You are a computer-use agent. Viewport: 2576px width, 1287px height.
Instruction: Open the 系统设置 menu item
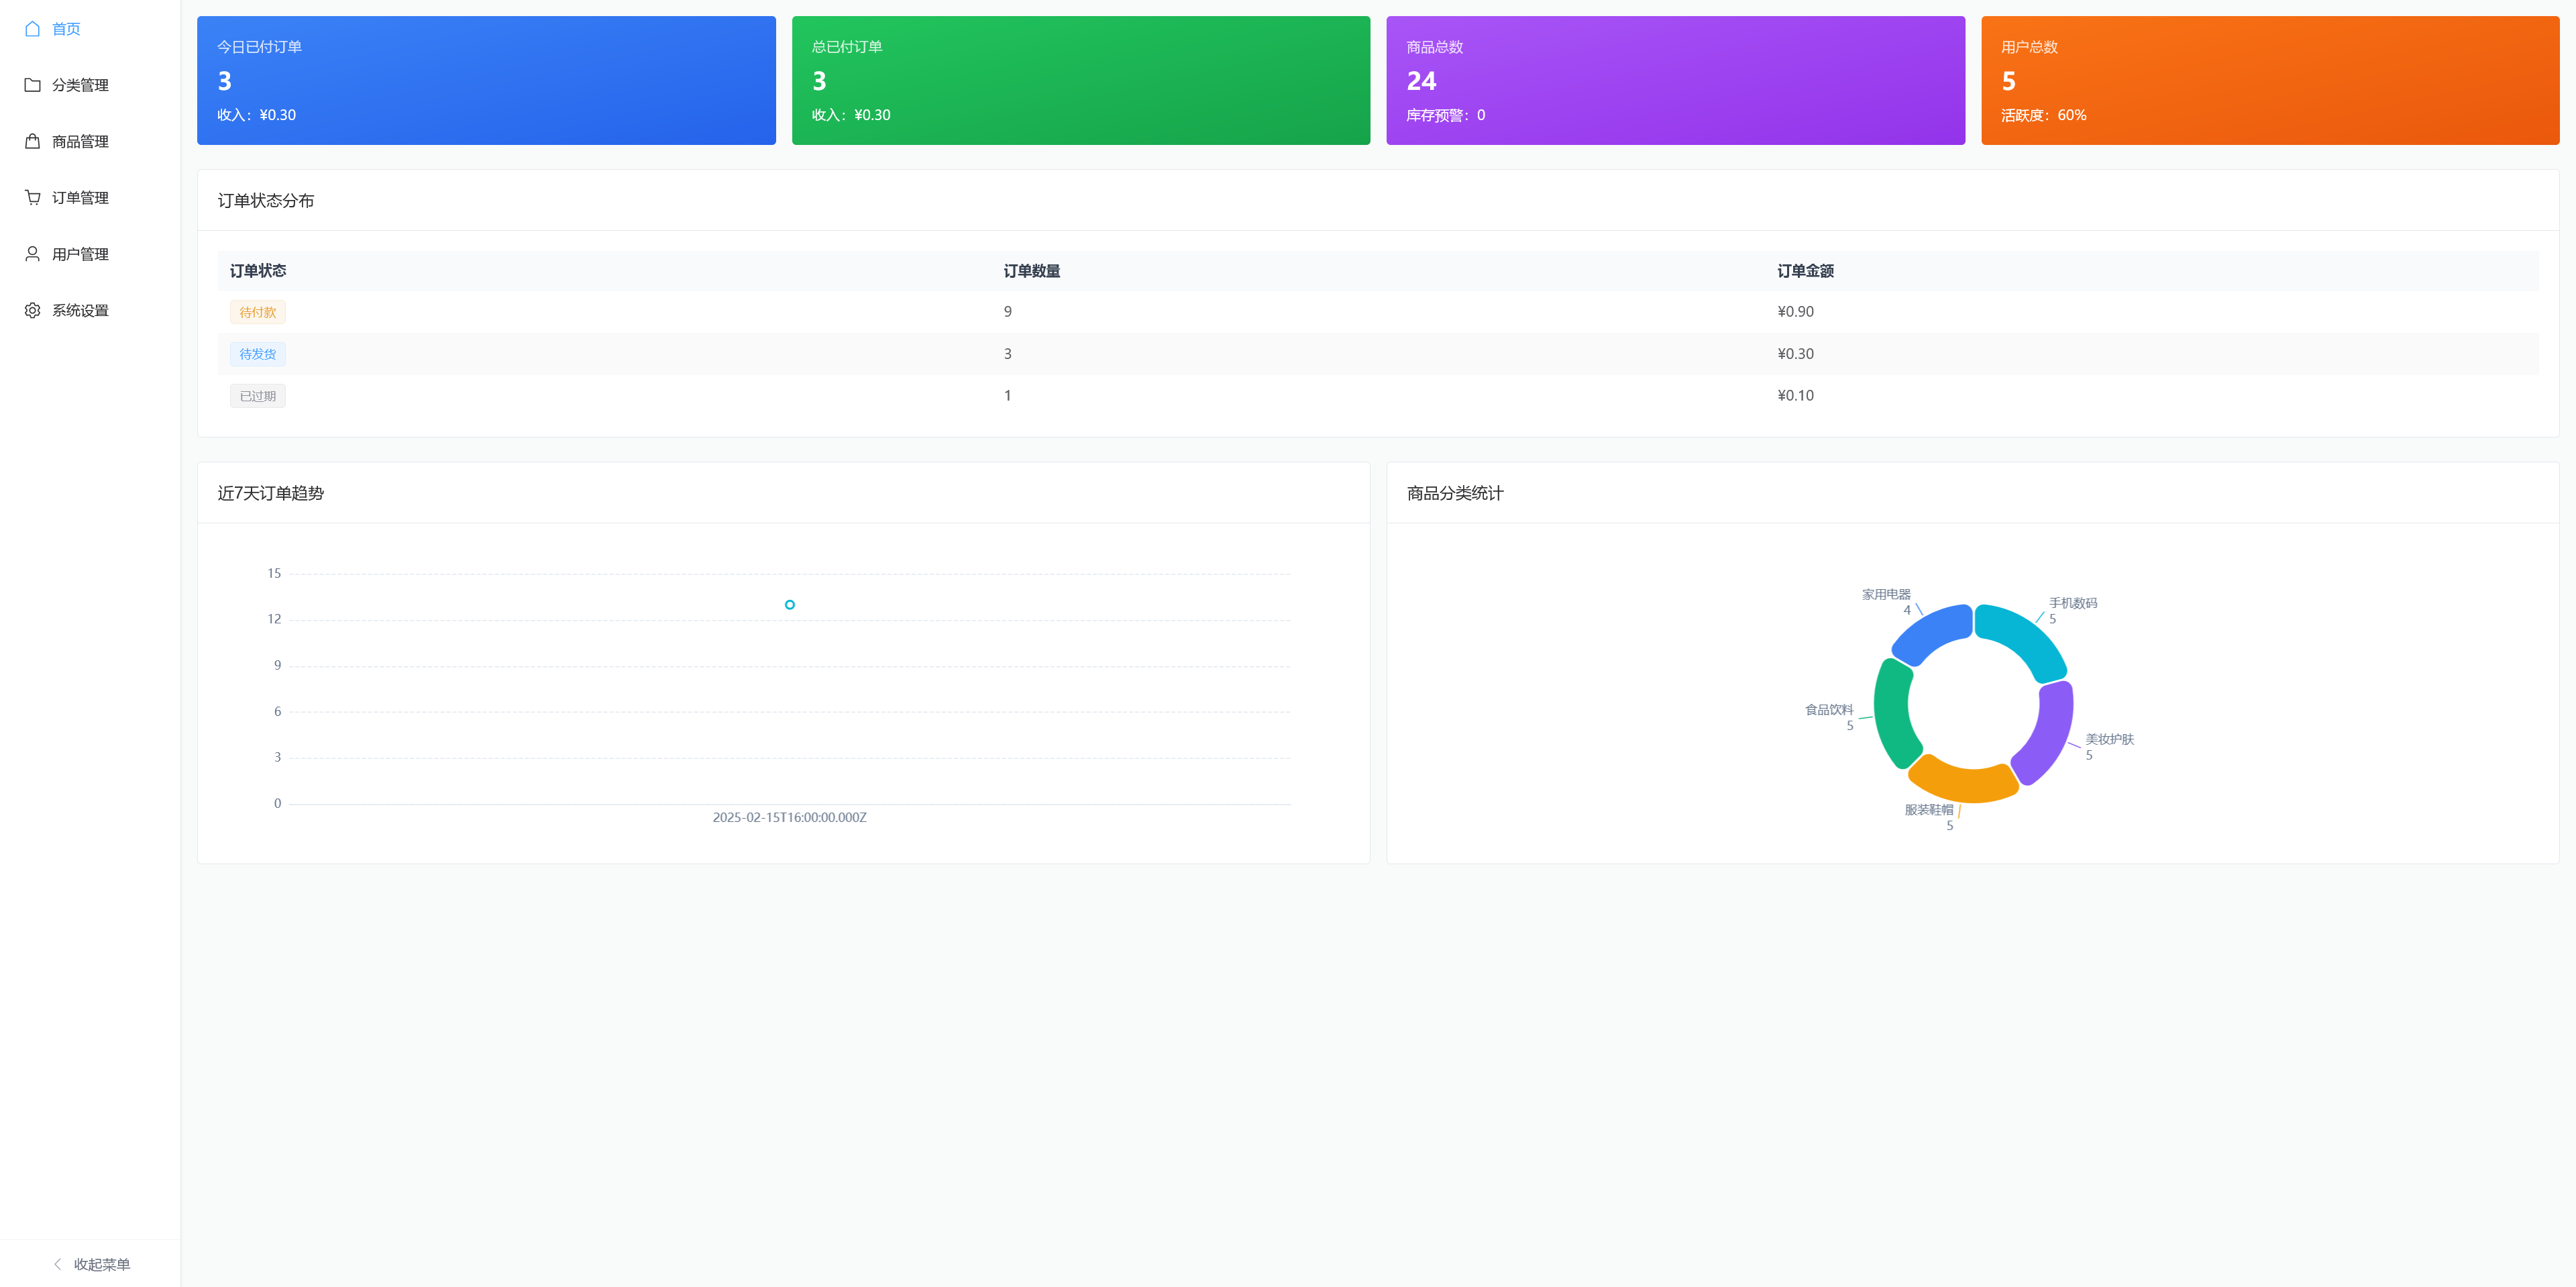click(x=80, y=310)
